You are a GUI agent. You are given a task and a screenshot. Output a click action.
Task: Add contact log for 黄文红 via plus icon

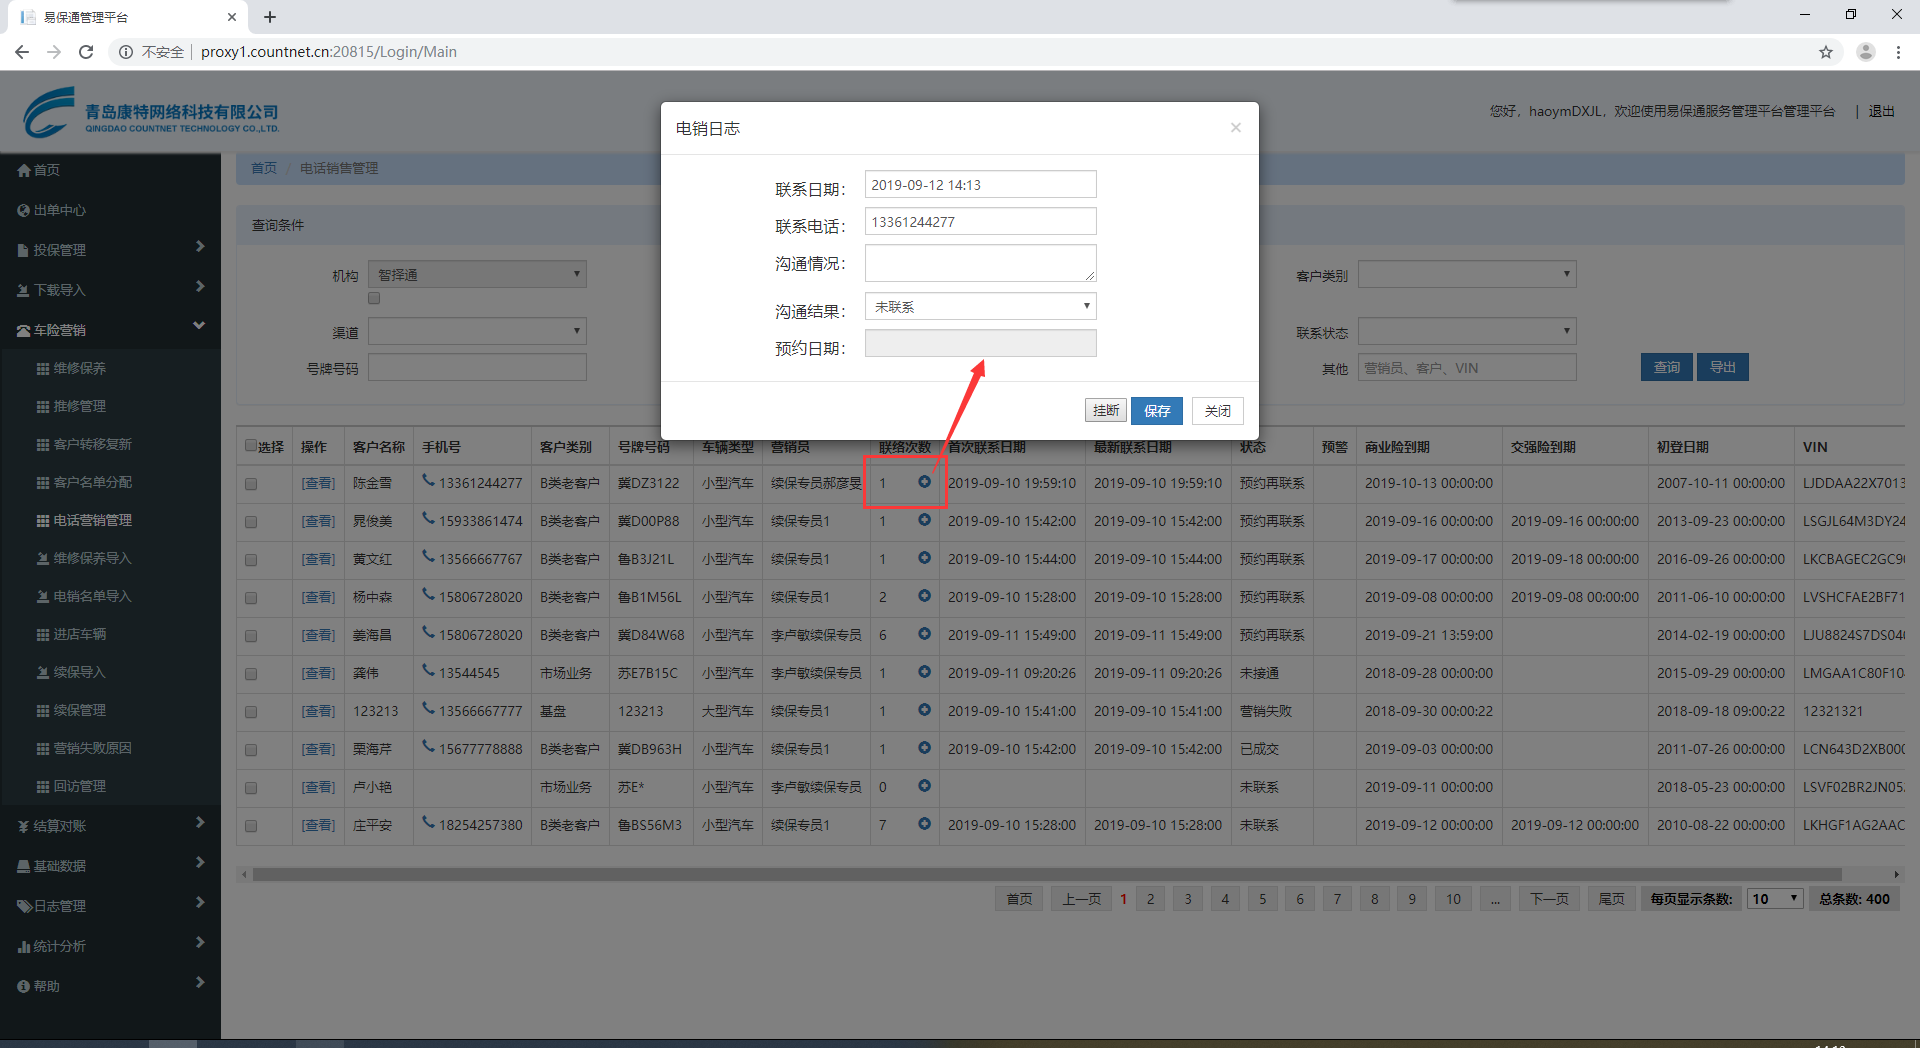(924, 558)
